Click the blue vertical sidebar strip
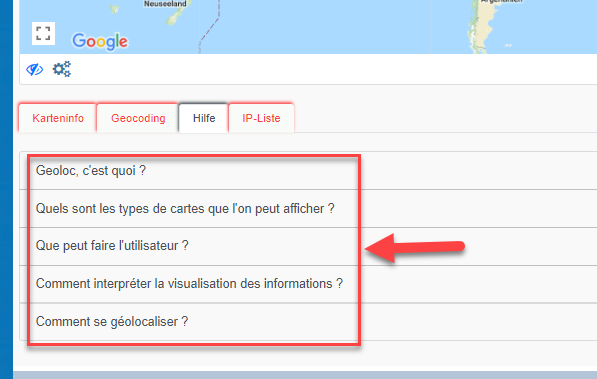Viewport: 597px width, 379px height. [x=6, y=189]
